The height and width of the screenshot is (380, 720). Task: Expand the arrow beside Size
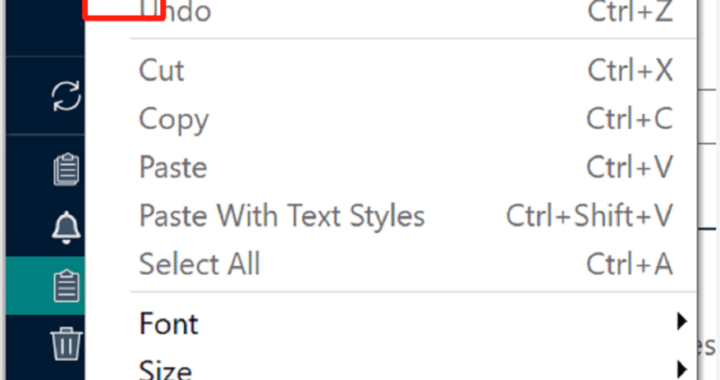(682, 369)
